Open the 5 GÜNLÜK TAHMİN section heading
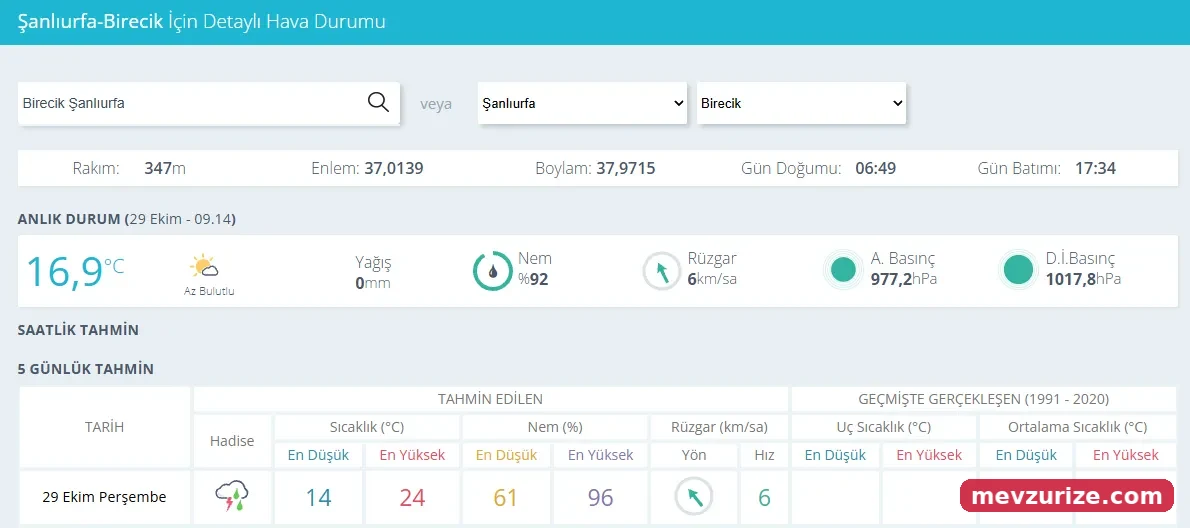Screen dimensions: 1190x528 [x=86, y=369]
